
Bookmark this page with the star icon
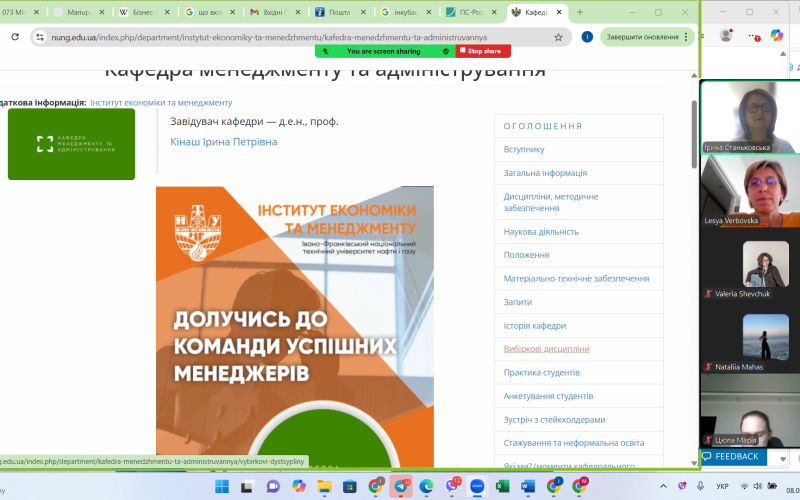click(558, 37)
